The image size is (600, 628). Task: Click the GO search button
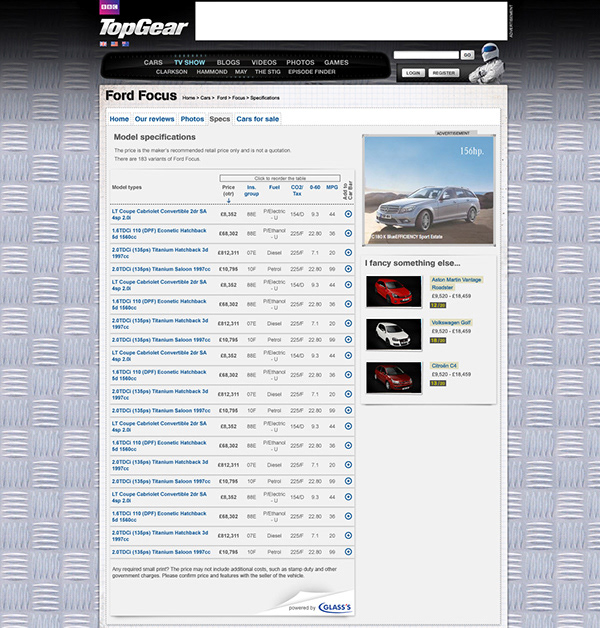[x=467, y=55]
